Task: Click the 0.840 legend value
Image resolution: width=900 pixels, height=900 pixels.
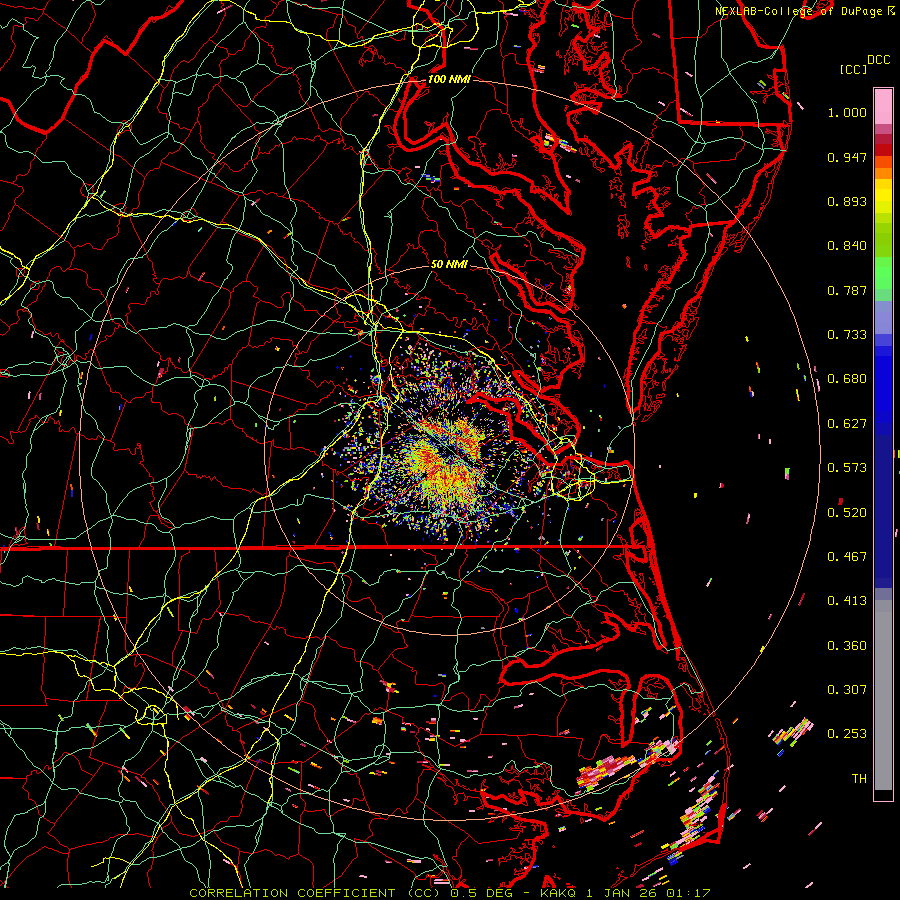Action: 847,246
